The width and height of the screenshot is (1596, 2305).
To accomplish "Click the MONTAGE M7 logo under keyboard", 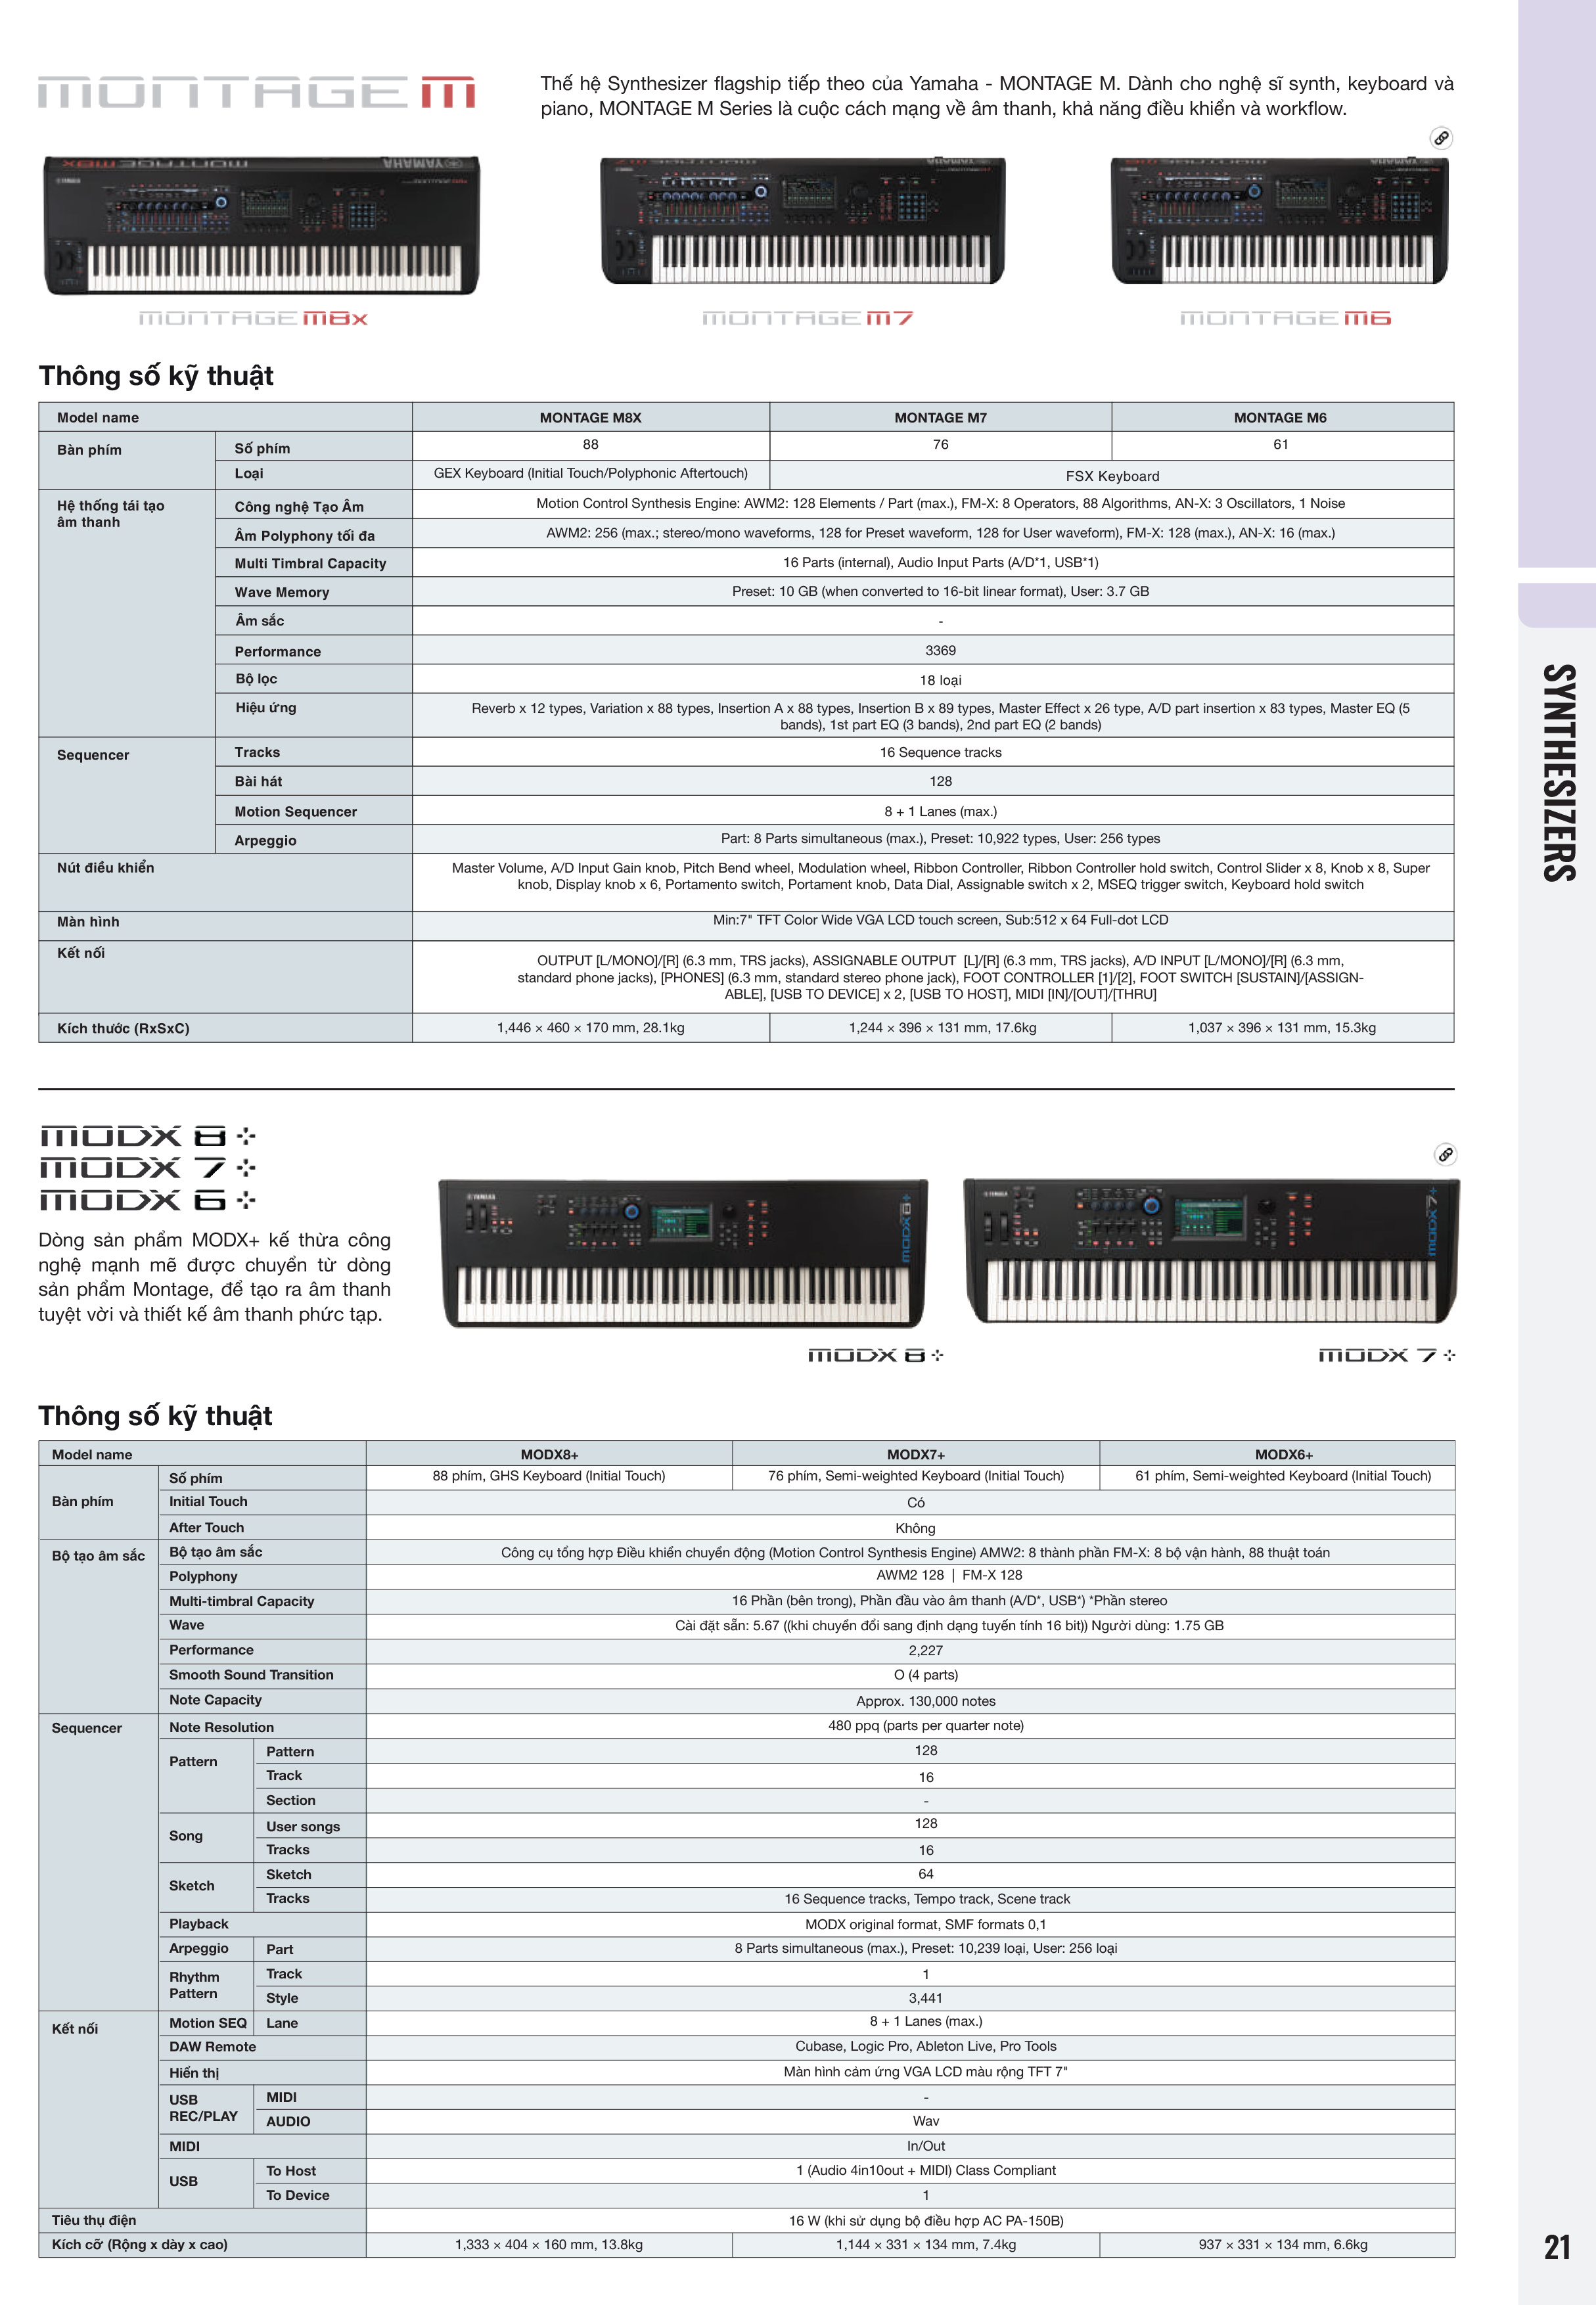I will tap(808, 319).
